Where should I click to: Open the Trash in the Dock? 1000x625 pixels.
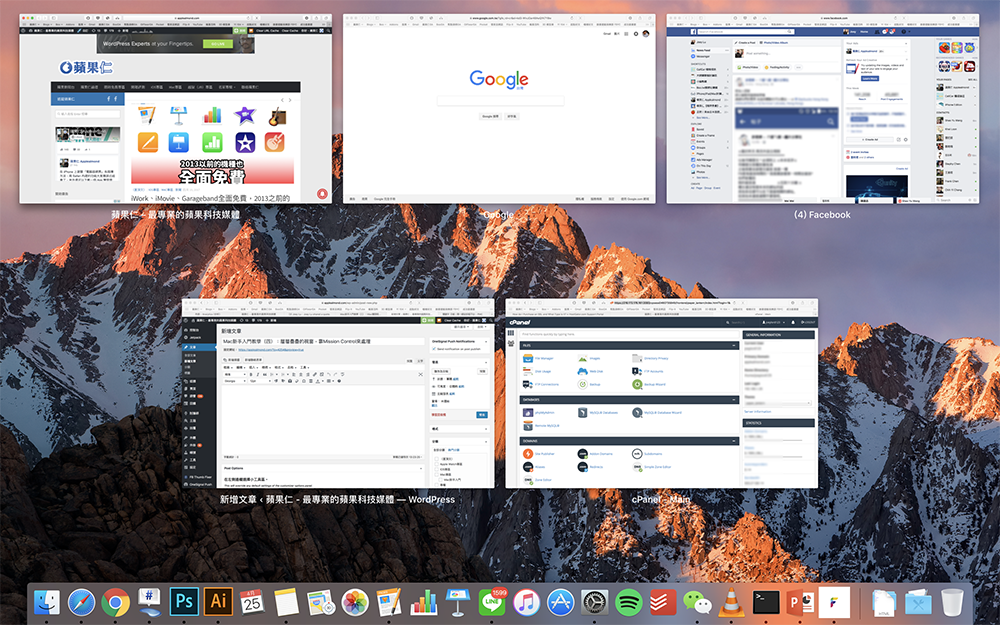point(953,602)
